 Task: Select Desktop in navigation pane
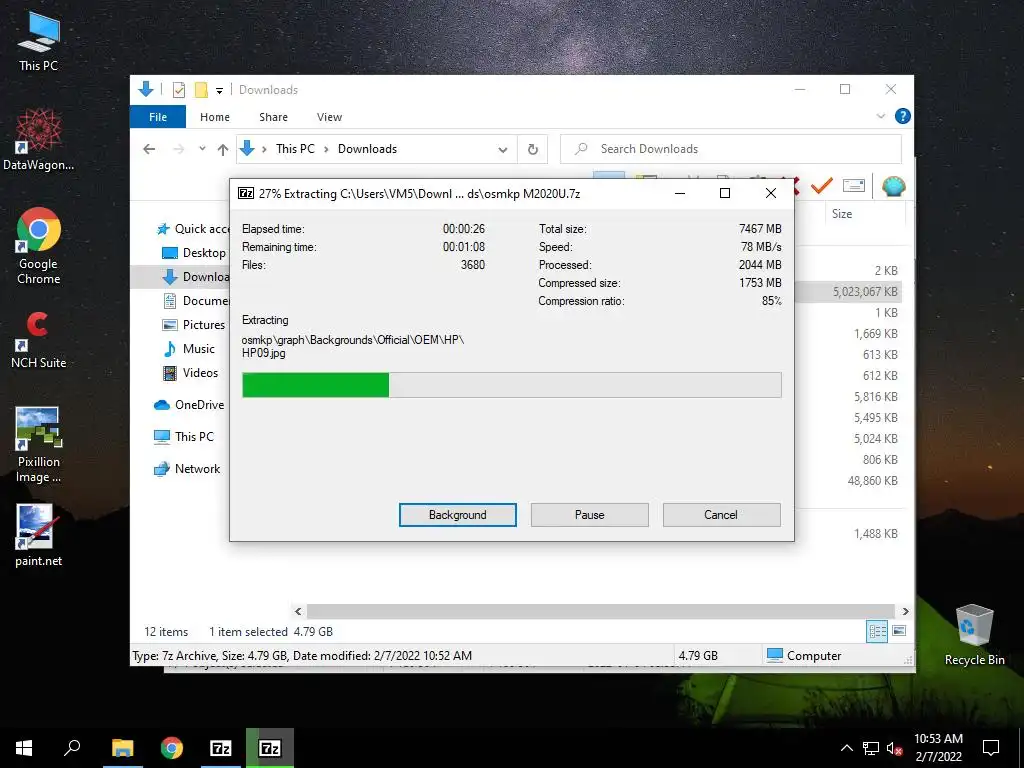pos(193,253)
